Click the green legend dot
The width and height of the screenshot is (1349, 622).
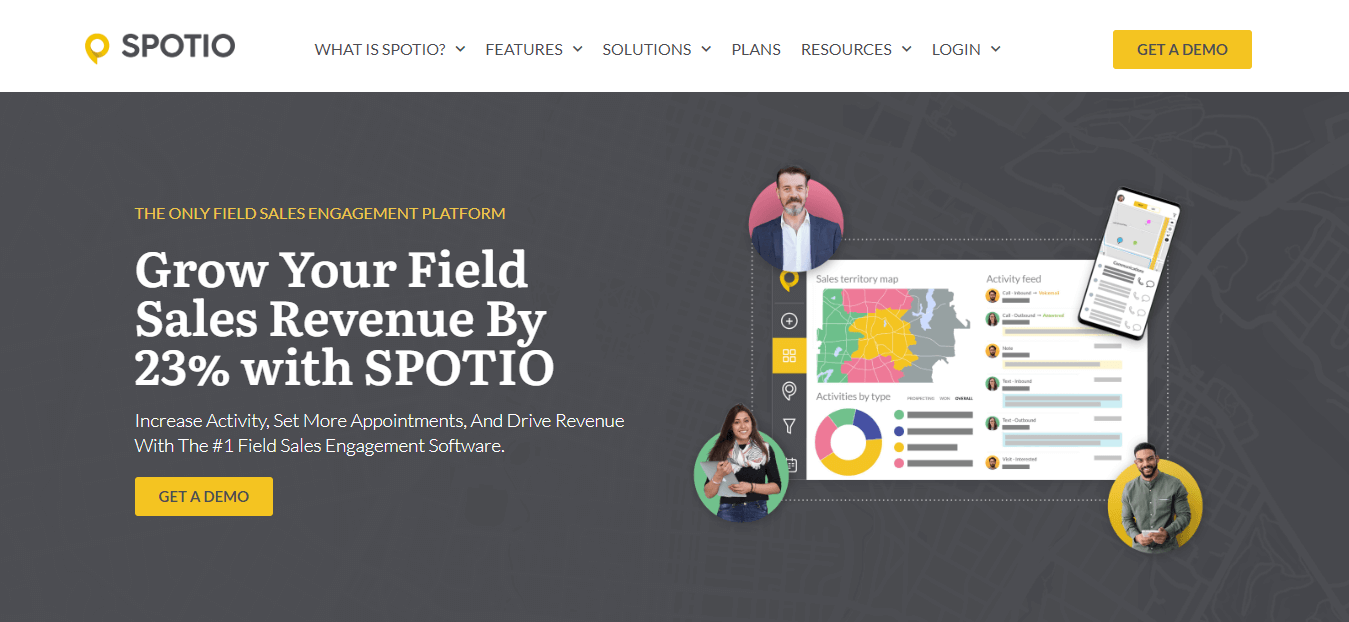point(898,415)
